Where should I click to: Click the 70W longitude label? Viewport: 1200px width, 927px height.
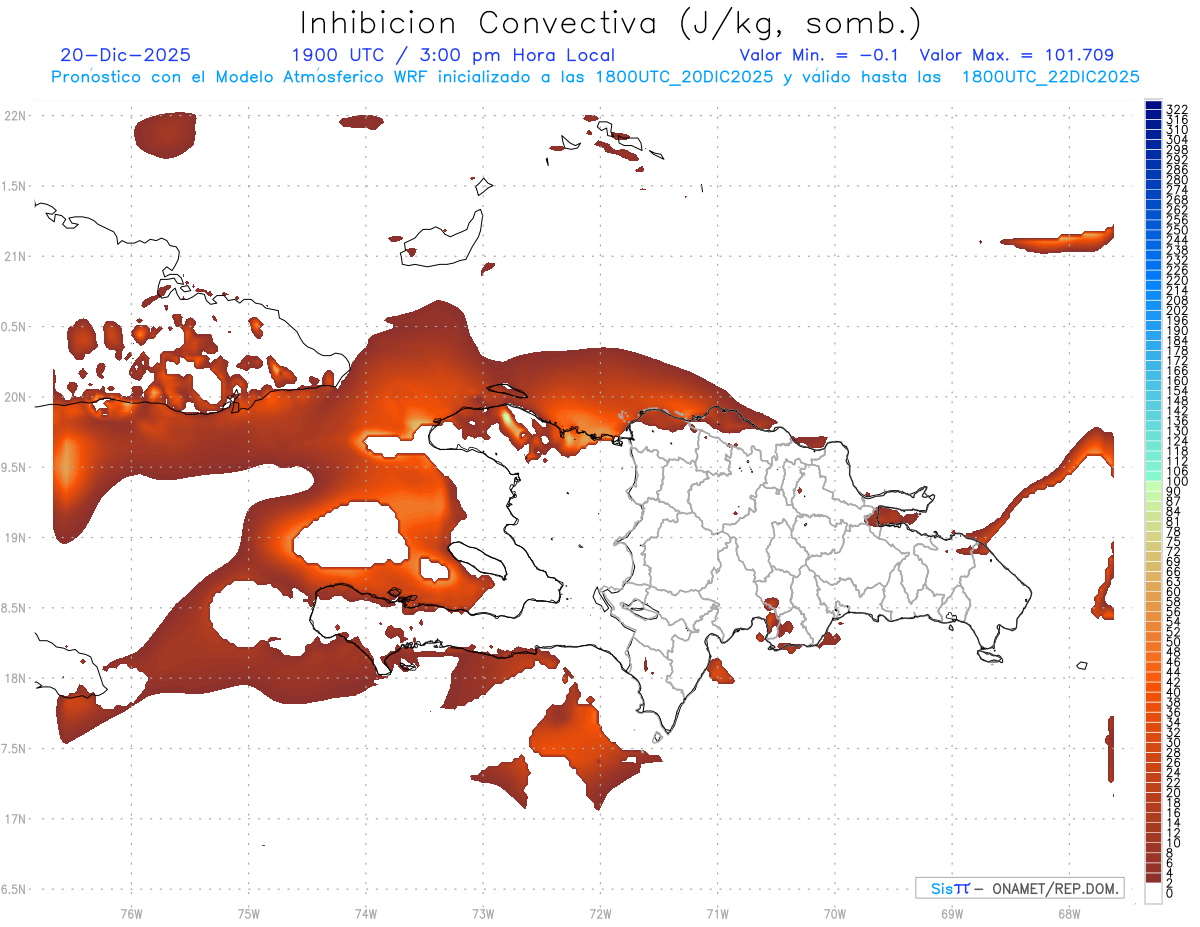(x=835, y=913)
